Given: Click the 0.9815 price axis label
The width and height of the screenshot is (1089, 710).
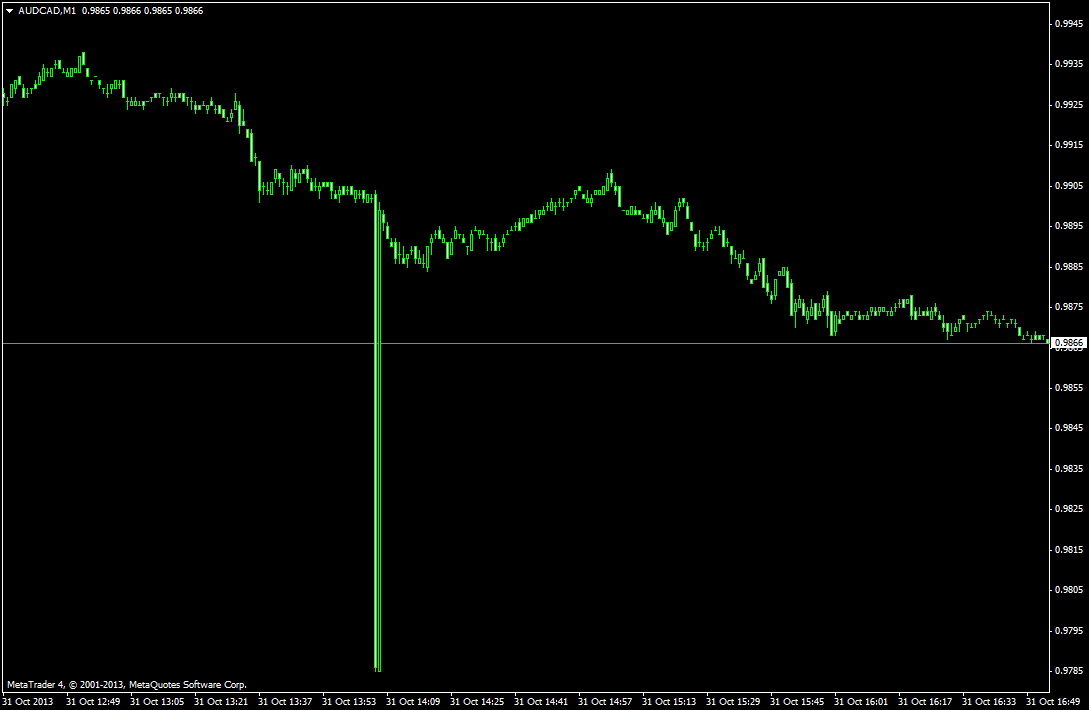Looking at the screenshot, I should point(1069,550).
